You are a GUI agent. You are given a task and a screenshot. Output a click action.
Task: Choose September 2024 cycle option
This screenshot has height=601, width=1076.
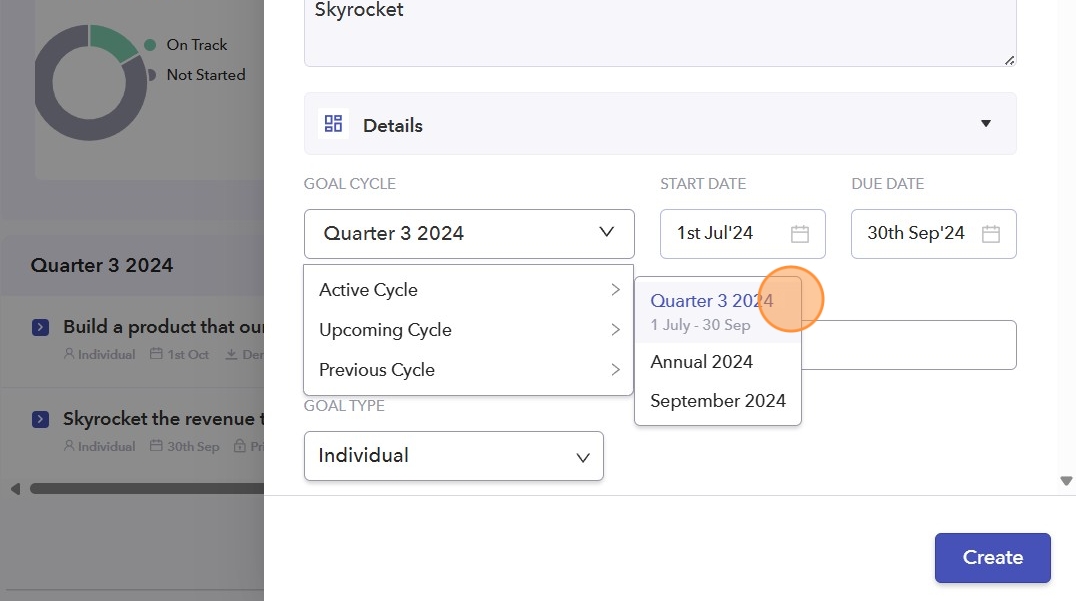click(718, 401)
